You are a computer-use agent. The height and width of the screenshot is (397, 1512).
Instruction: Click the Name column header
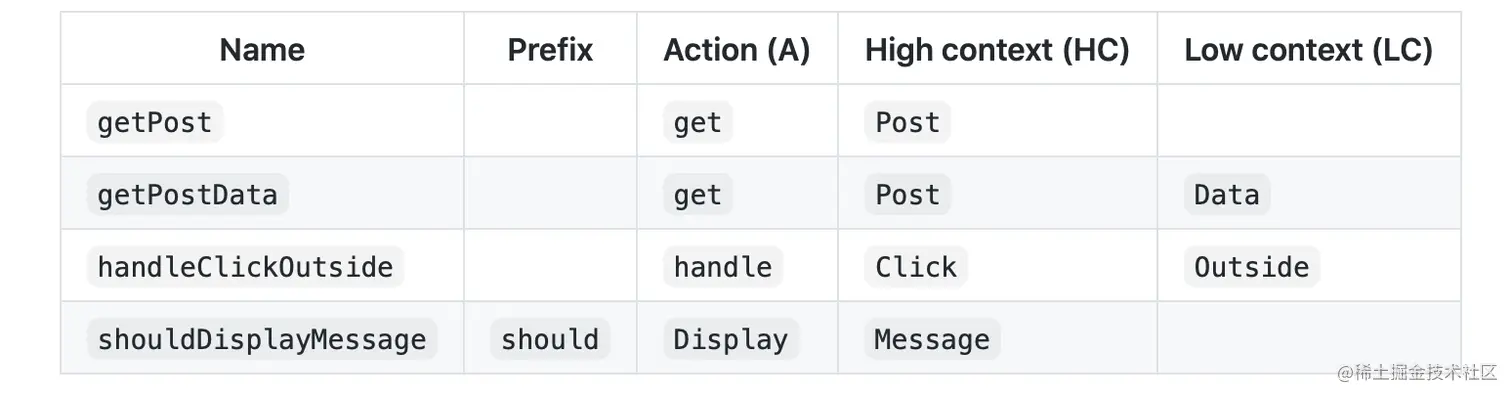(x=262, y=49)
